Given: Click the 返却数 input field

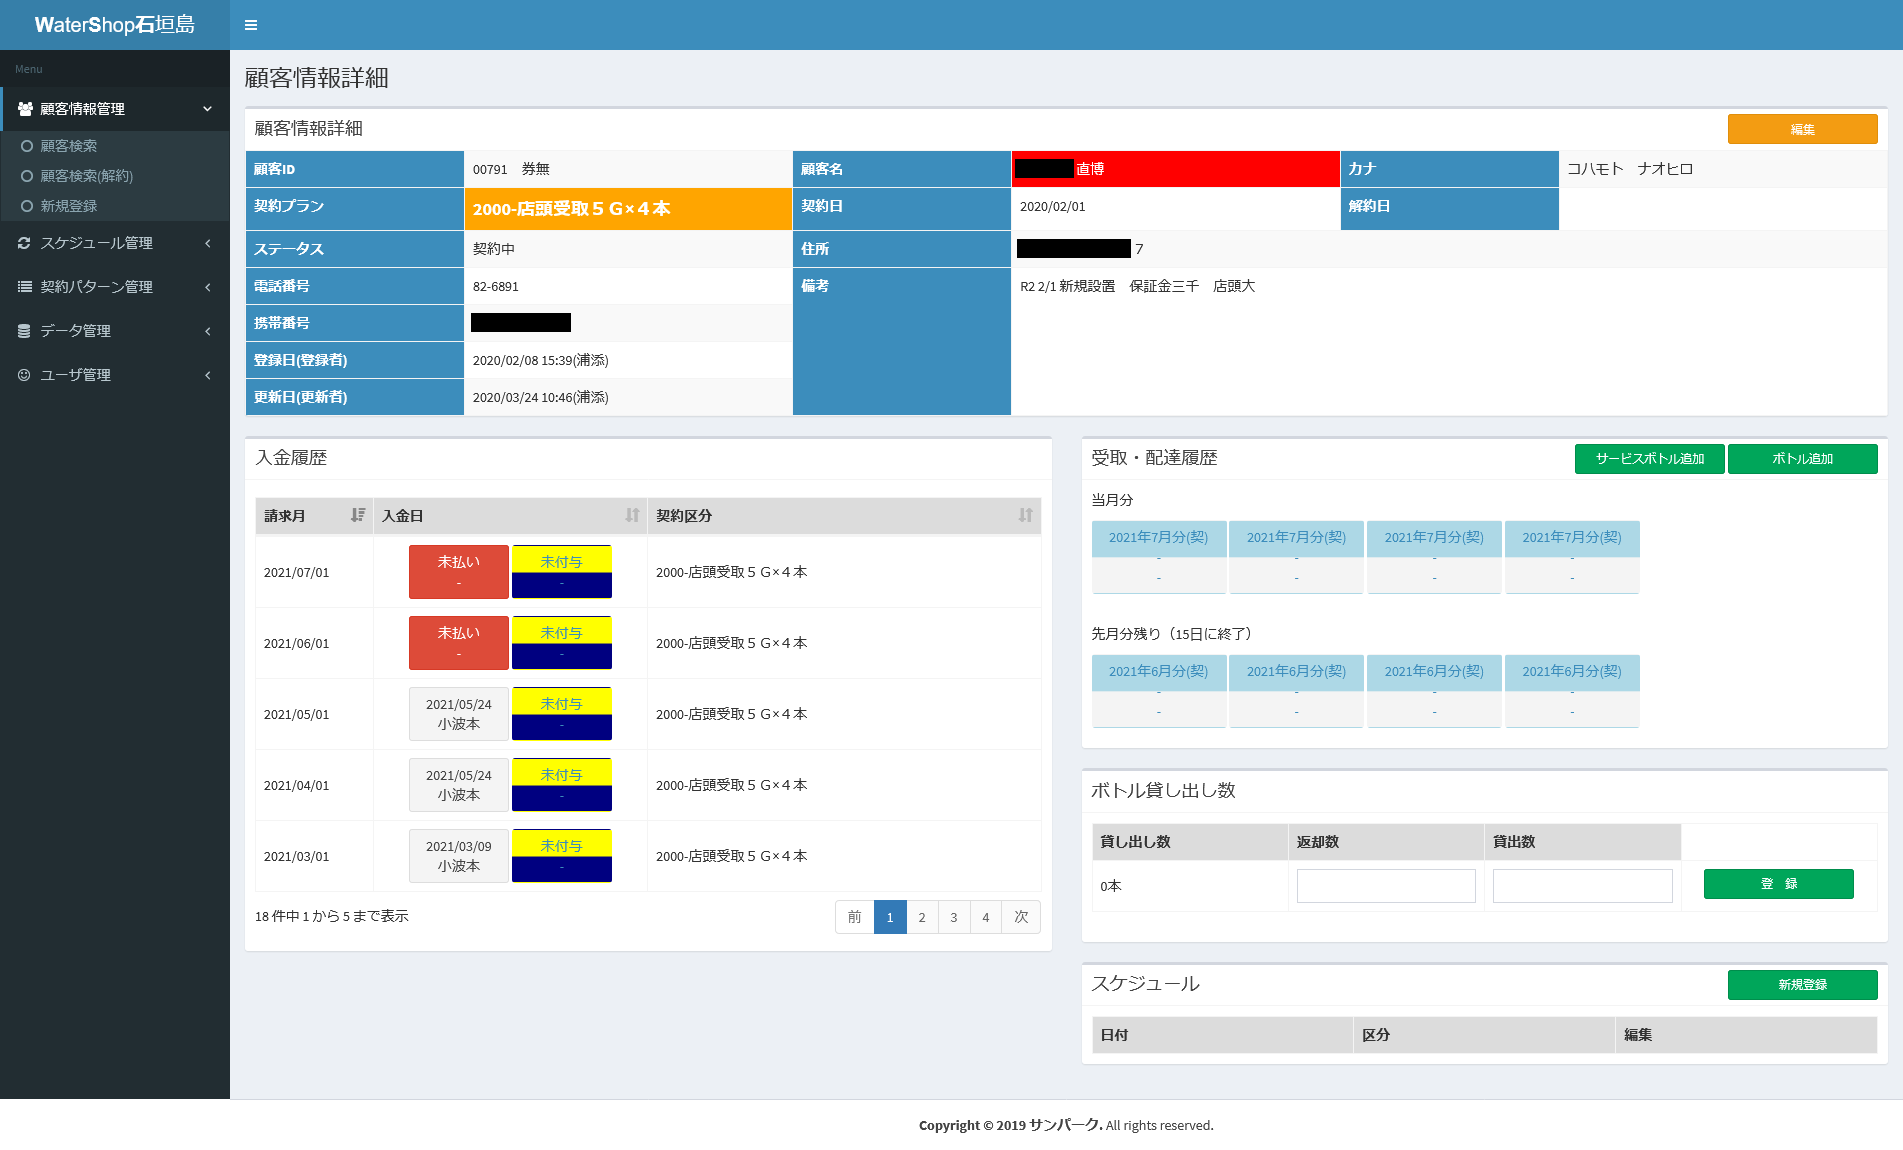Looking at the screenshot, I should point(1385,886).
